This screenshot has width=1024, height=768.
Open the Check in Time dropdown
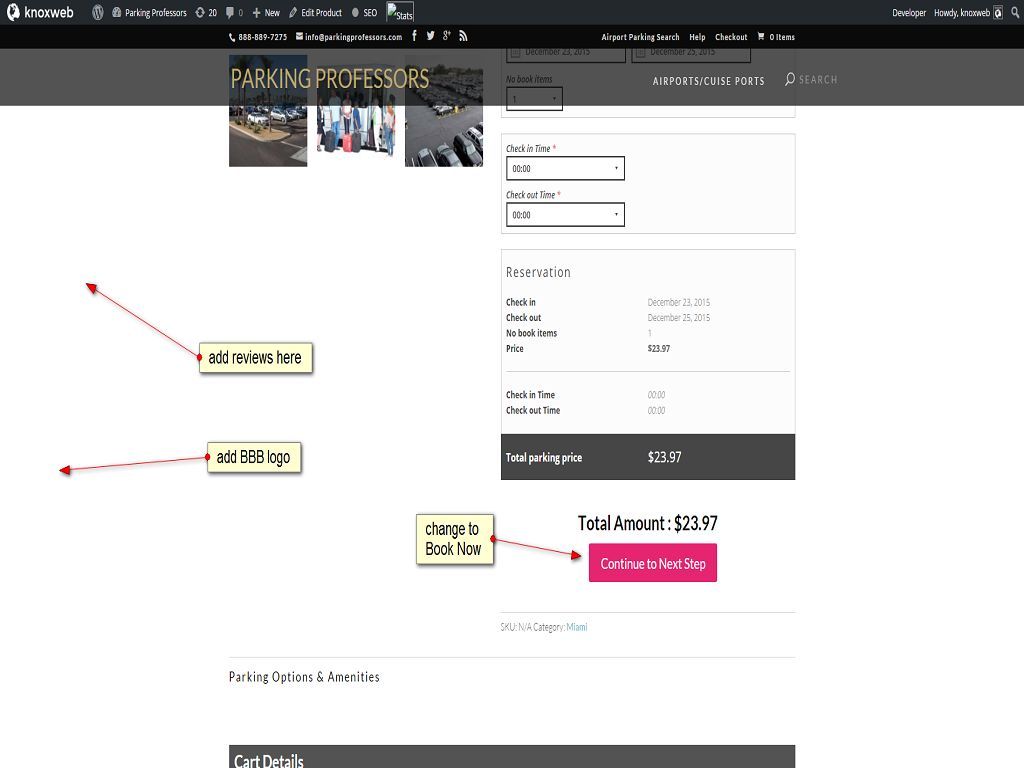[x=565, y=168]
